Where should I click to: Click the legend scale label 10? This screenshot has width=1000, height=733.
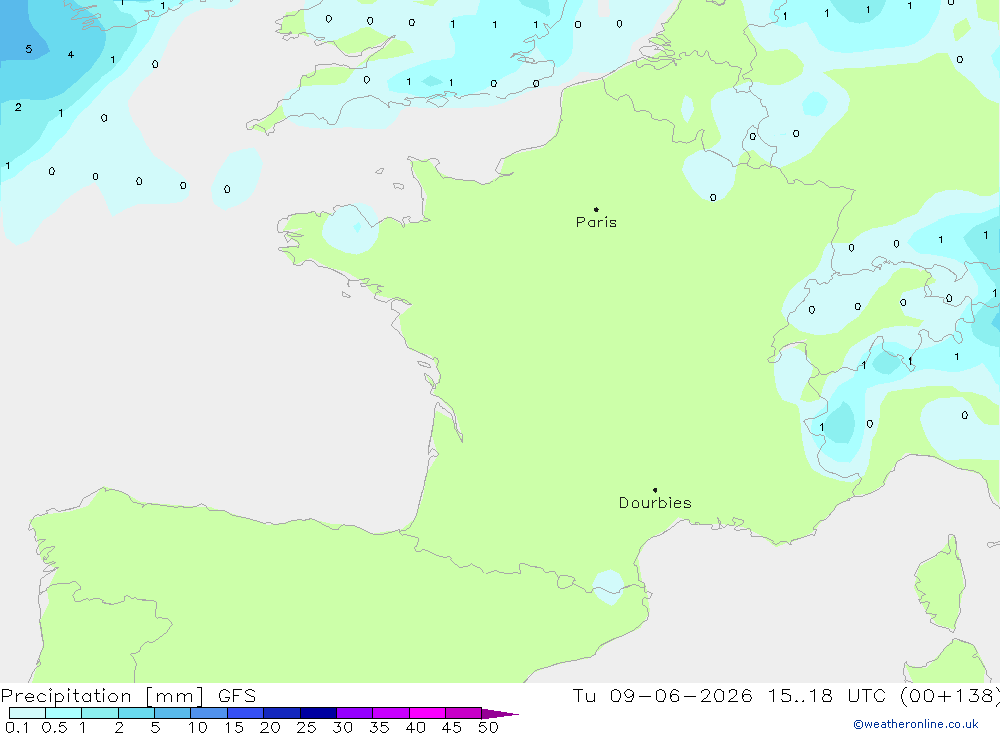(198, 727)
